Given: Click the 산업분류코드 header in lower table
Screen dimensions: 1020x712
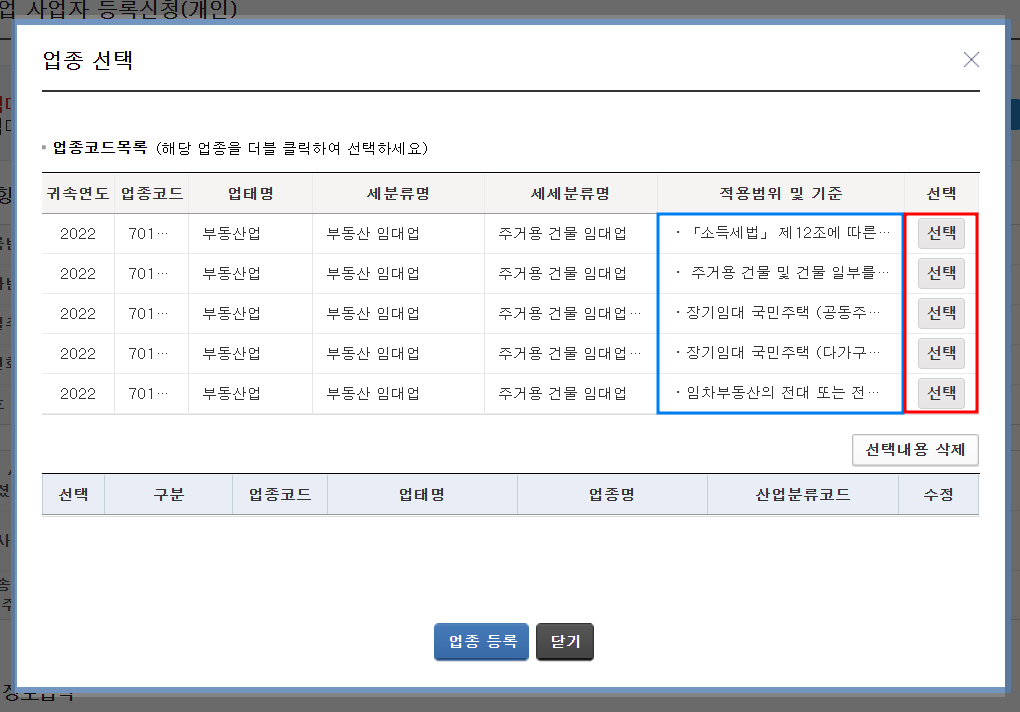Looking at the screenshot, I should coord(802,493).
